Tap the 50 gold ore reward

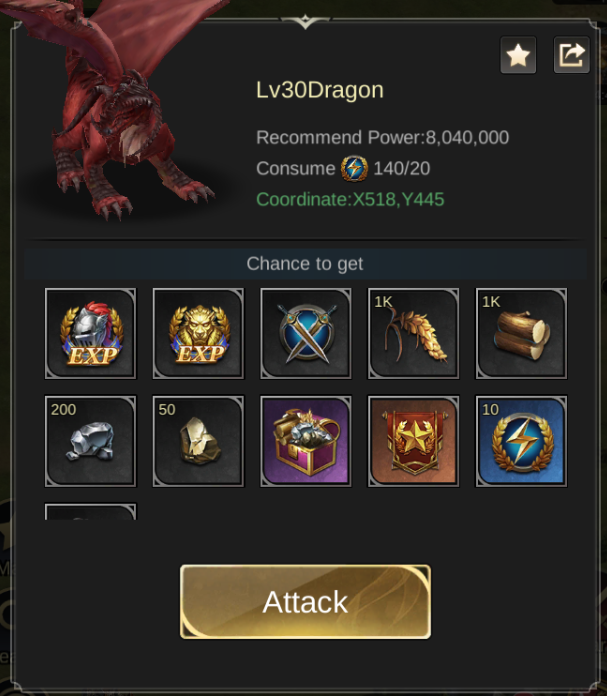(198, 441)
